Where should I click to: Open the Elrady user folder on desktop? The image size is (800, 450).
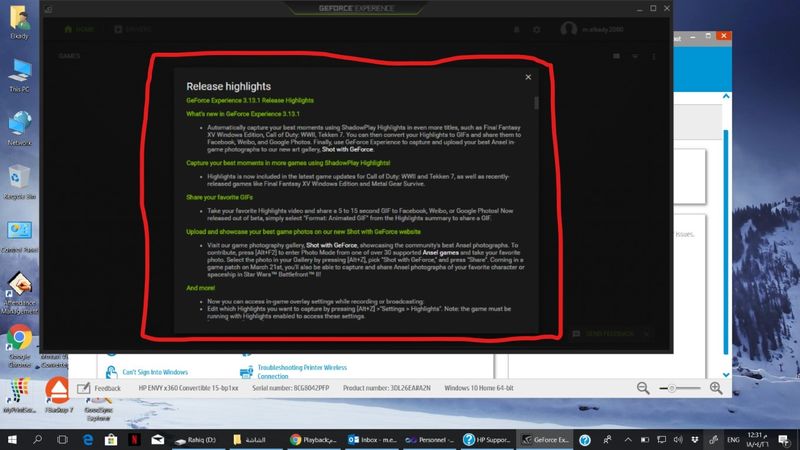pos(19,22)
